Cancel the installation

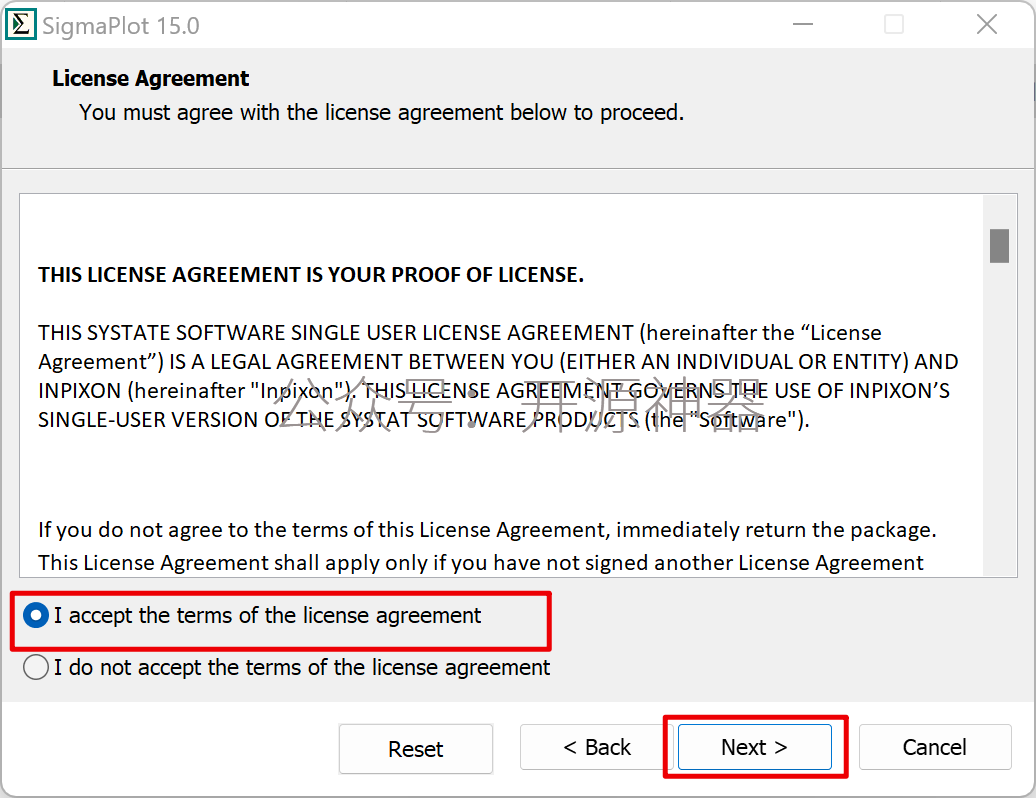[935, 747]
